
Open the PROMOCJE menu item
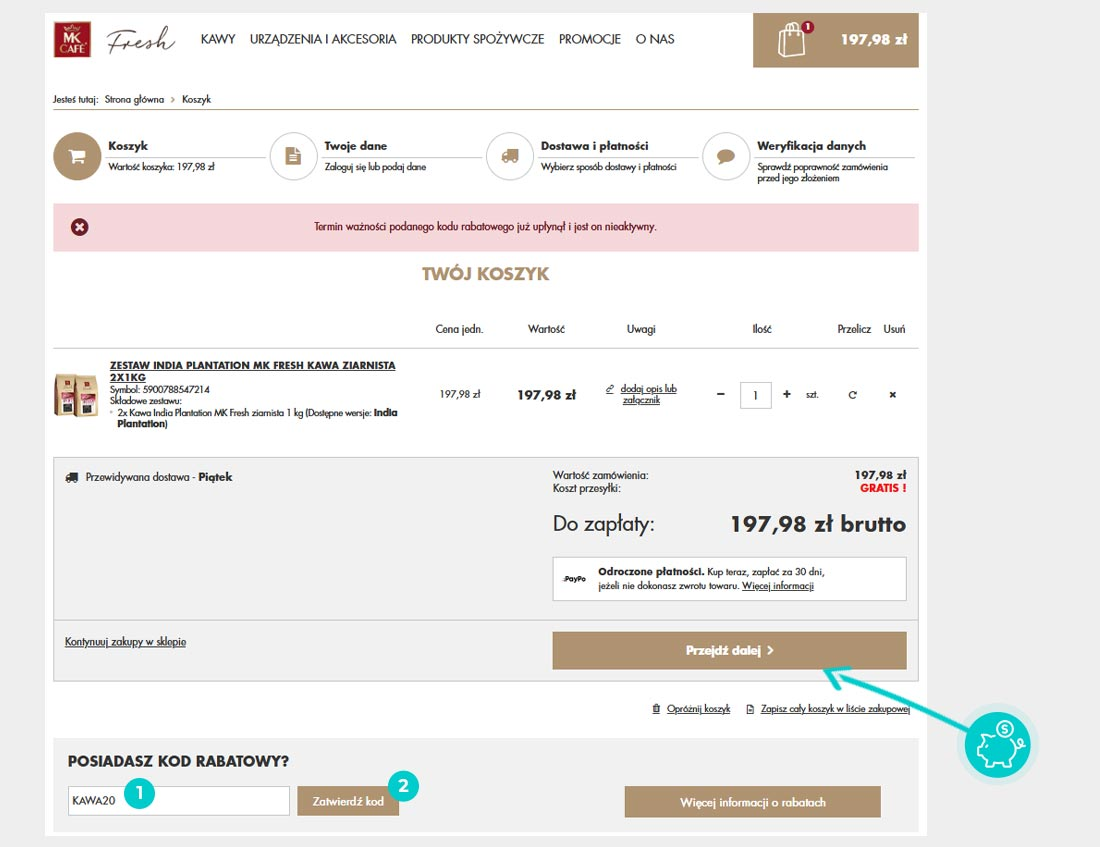tap(590, 39)
